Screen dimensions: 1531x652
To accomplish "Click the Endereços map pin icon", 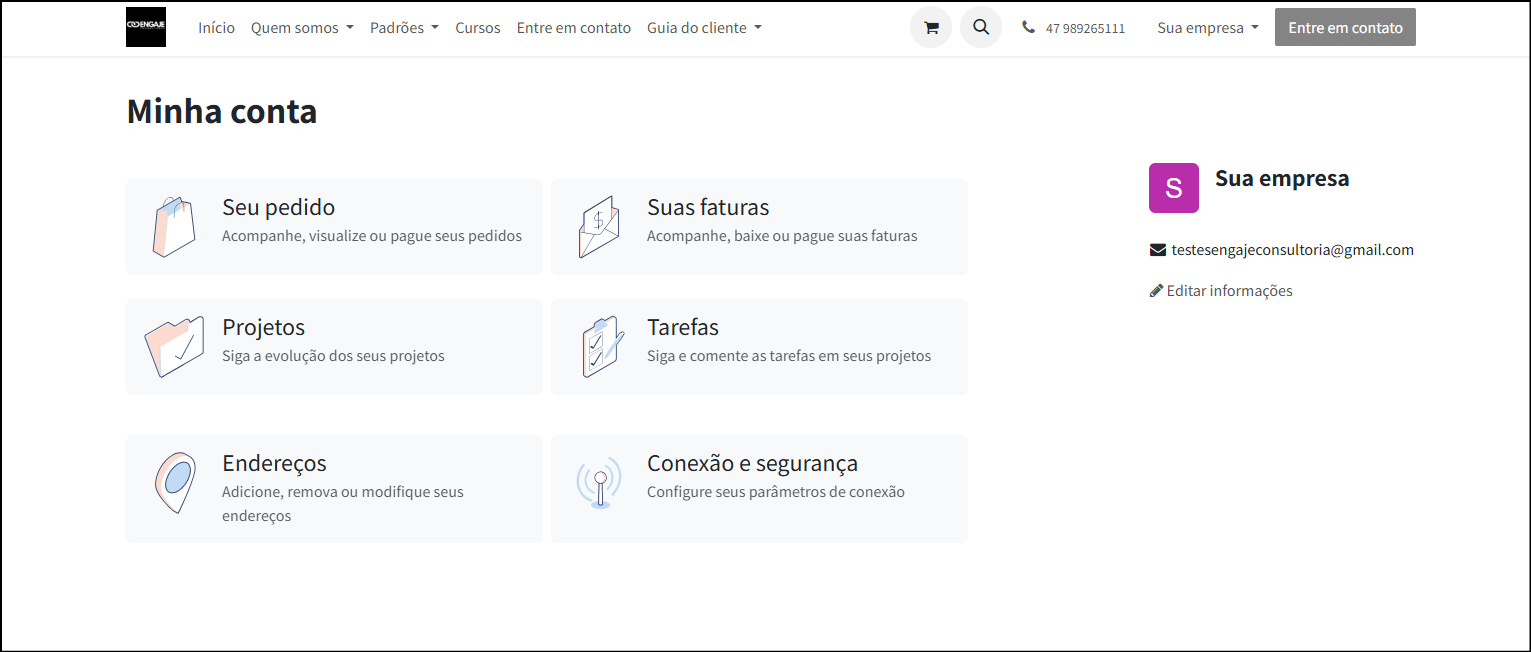I will (174, 482).
